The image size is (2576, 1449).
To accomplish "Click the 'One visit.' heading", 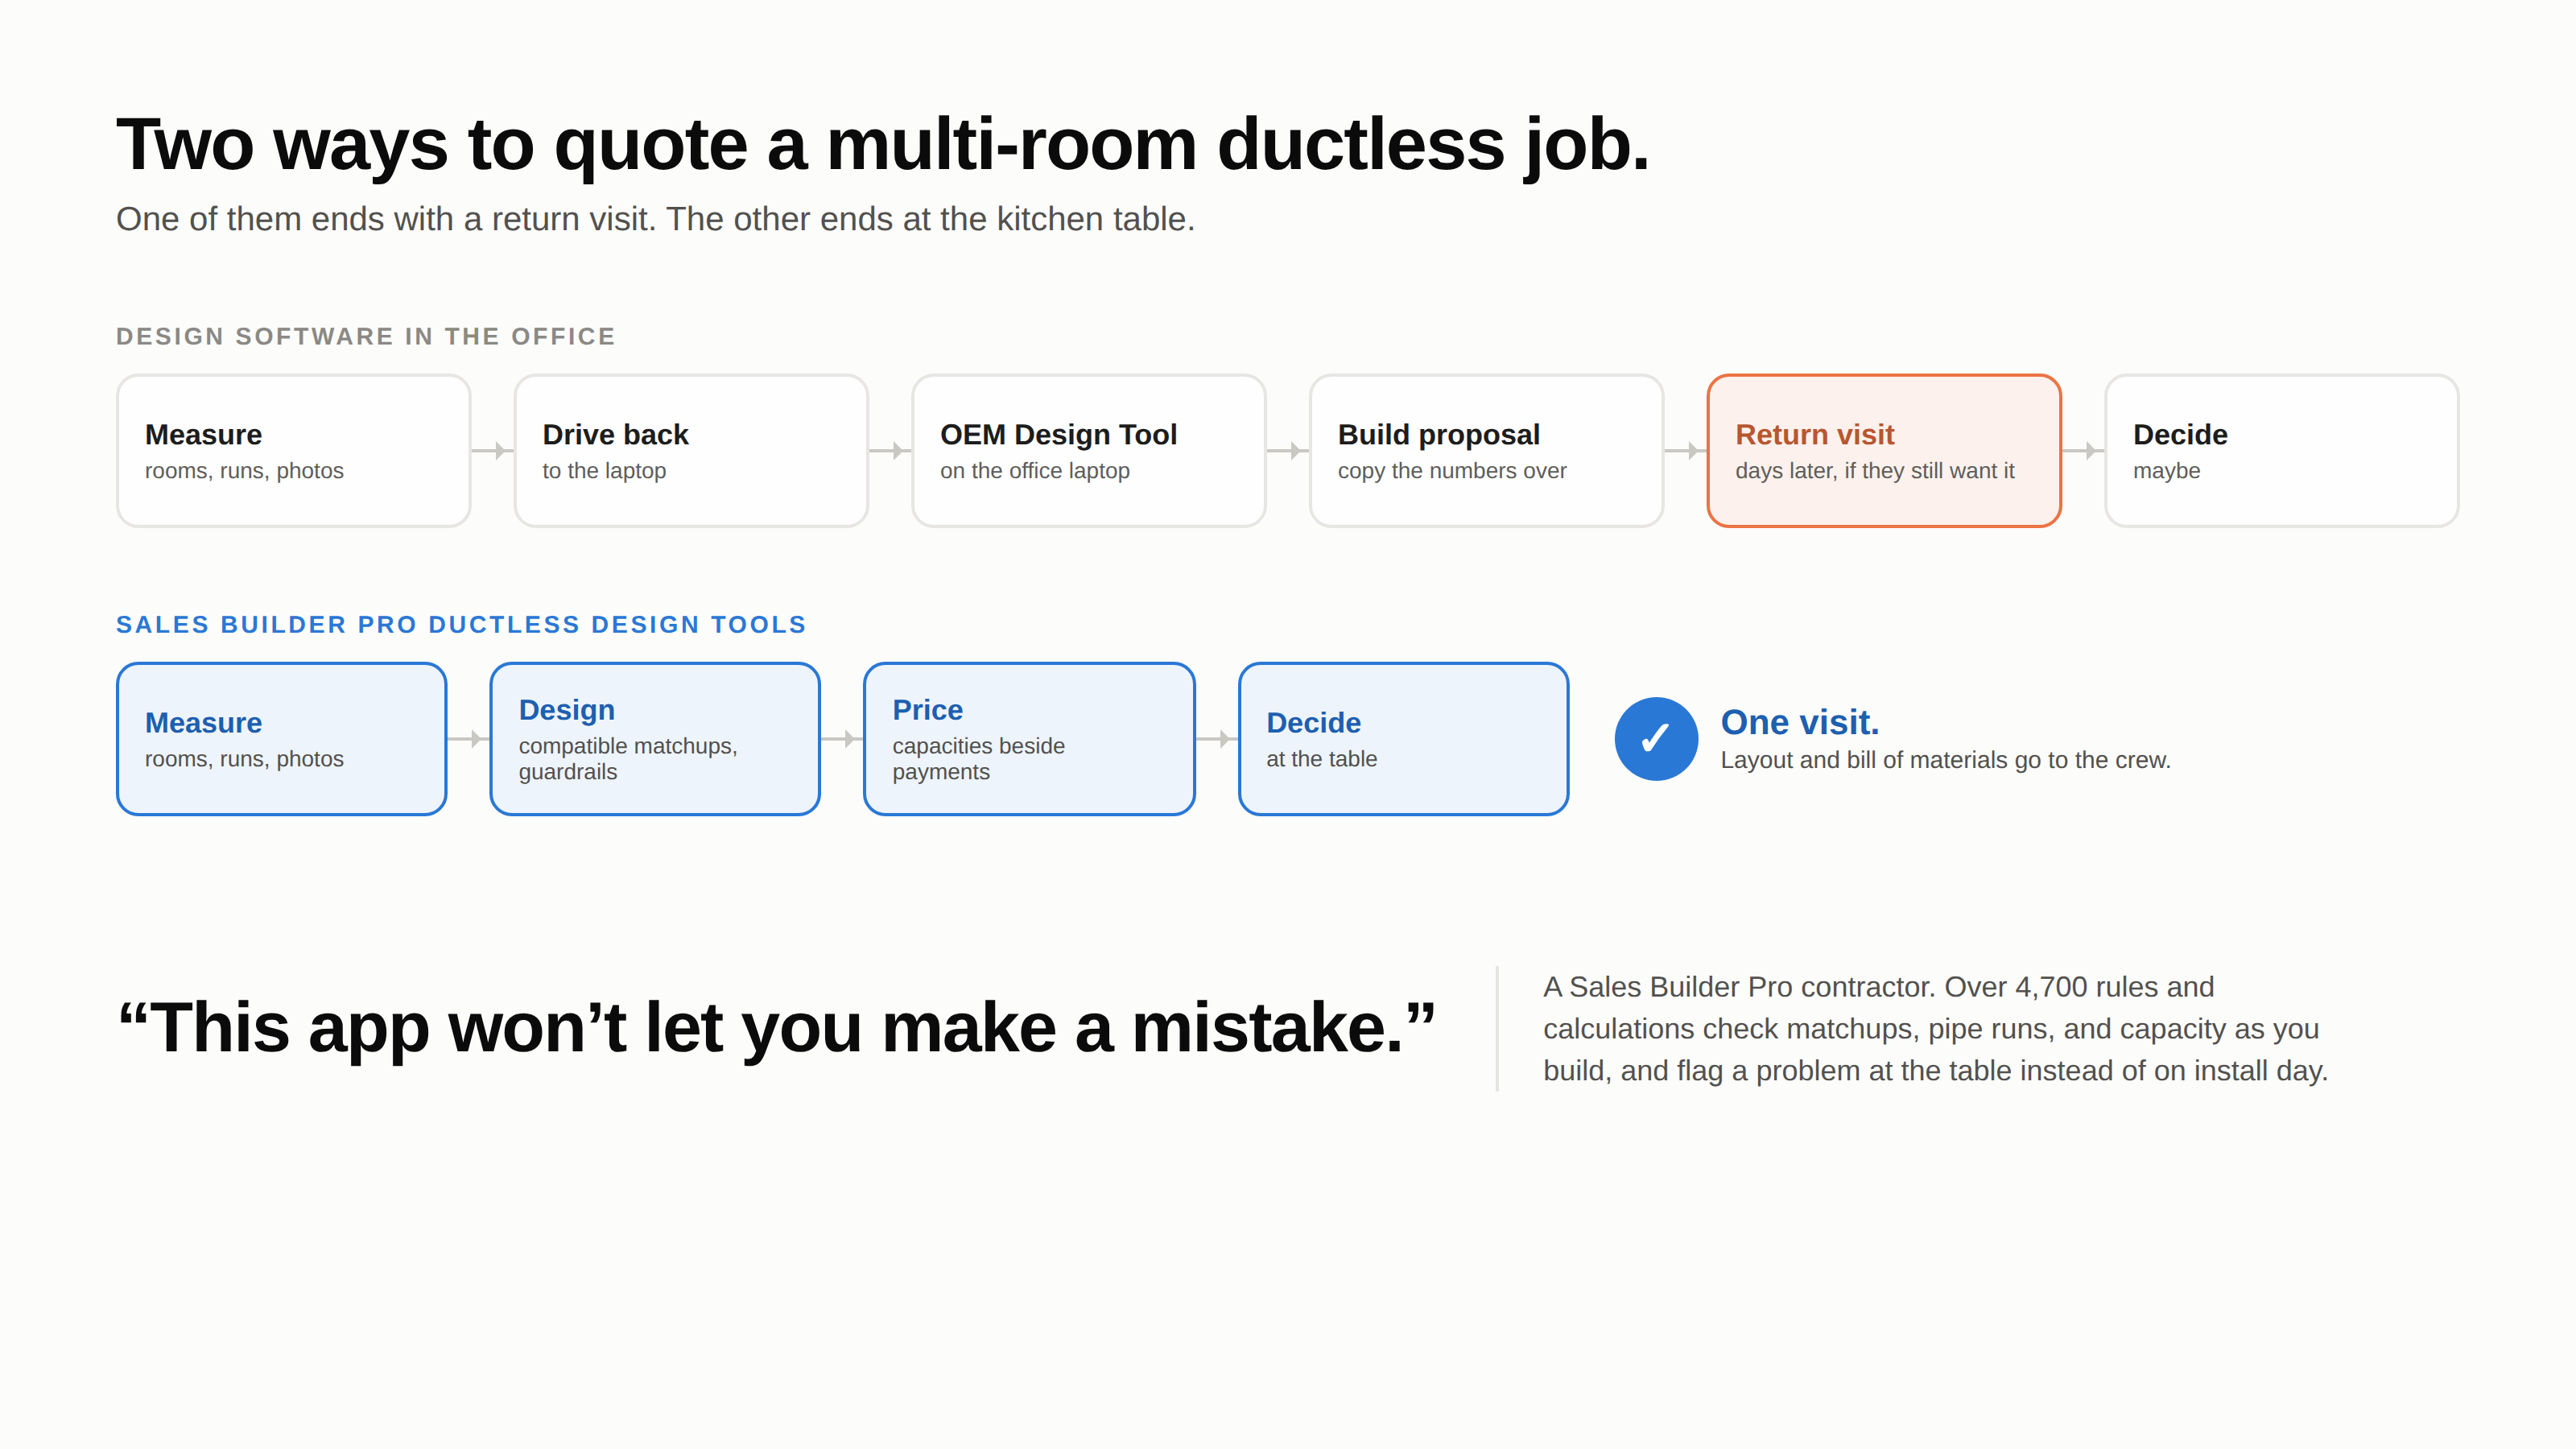I will click(1800, 722).
